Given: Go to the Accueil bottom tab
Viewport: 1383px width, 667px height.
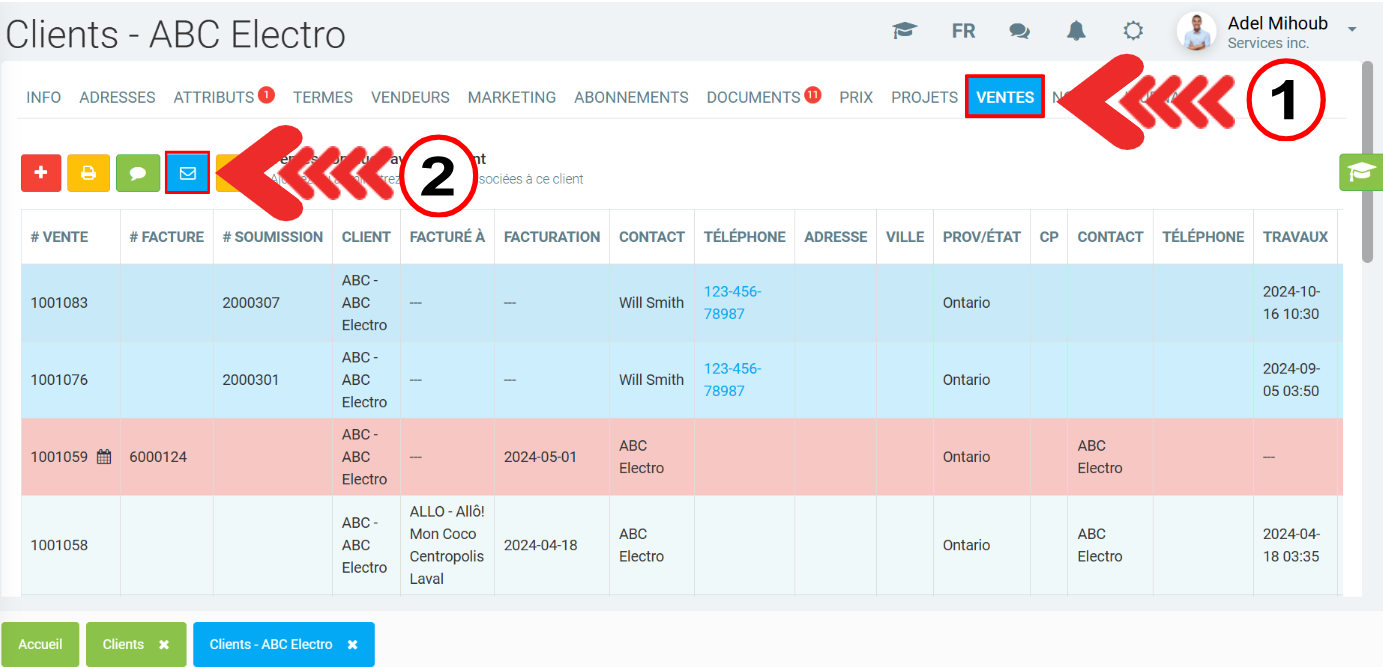Looking at the screenshot, I should (40, 645).
